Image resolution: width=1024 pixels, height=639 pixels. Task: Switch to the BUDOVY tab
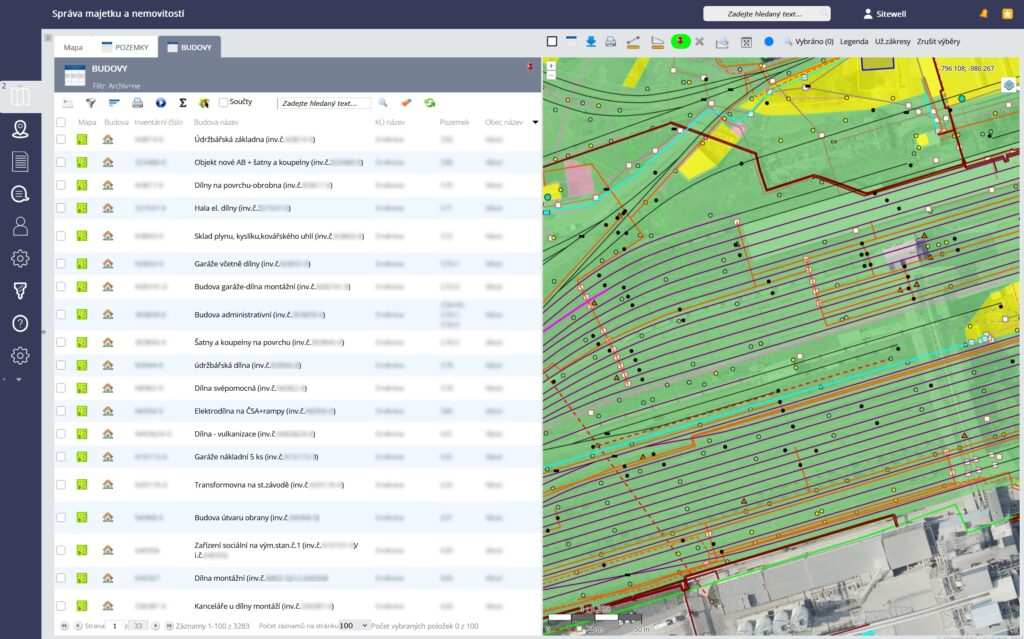click(x=189, y=47)
